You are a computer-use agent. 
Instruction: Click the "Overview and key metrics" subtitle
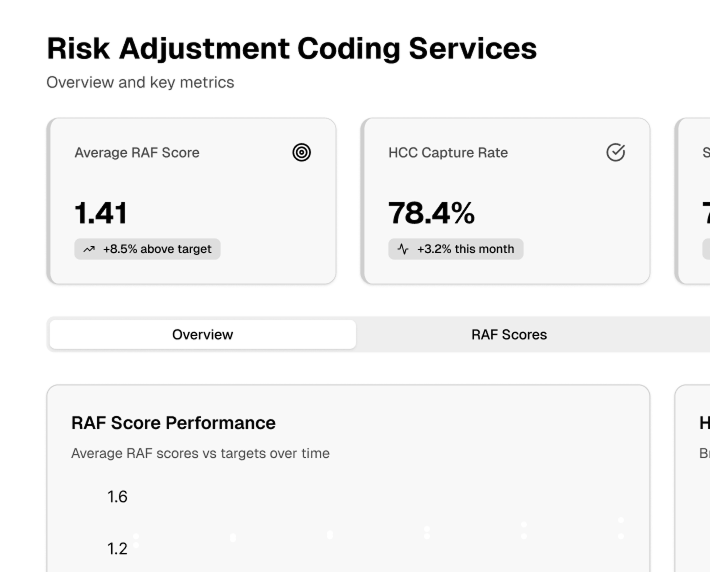point(140,82)
